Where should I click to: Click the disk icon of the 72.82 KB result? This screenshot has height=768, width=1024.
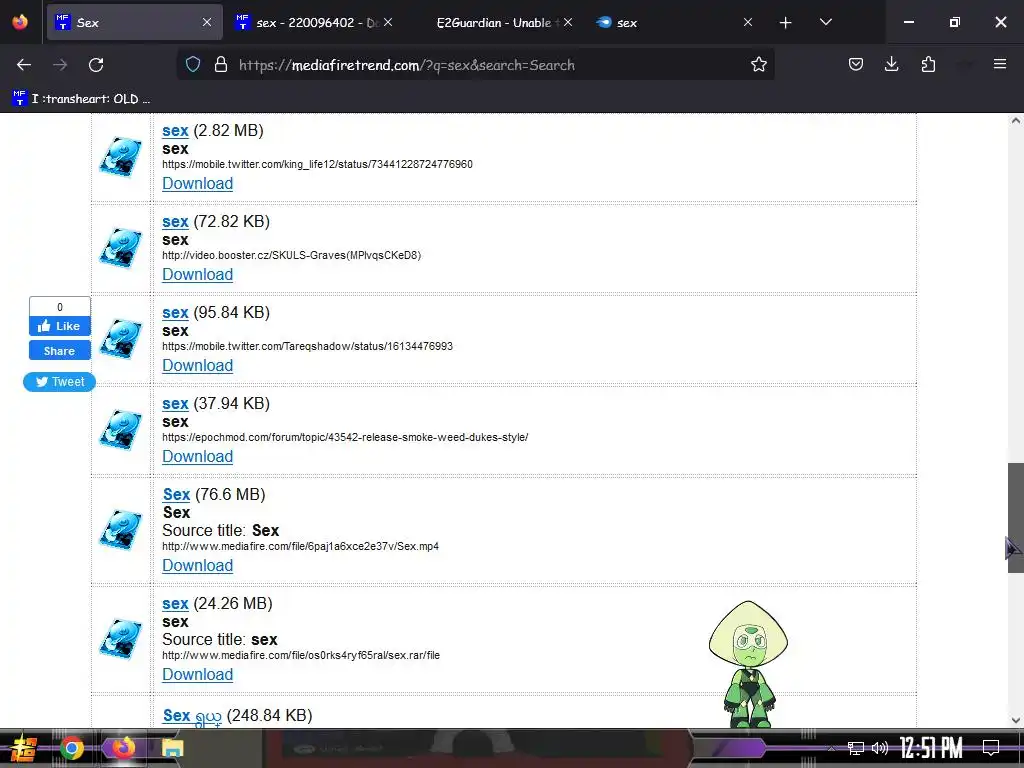(x=120, y=248)
